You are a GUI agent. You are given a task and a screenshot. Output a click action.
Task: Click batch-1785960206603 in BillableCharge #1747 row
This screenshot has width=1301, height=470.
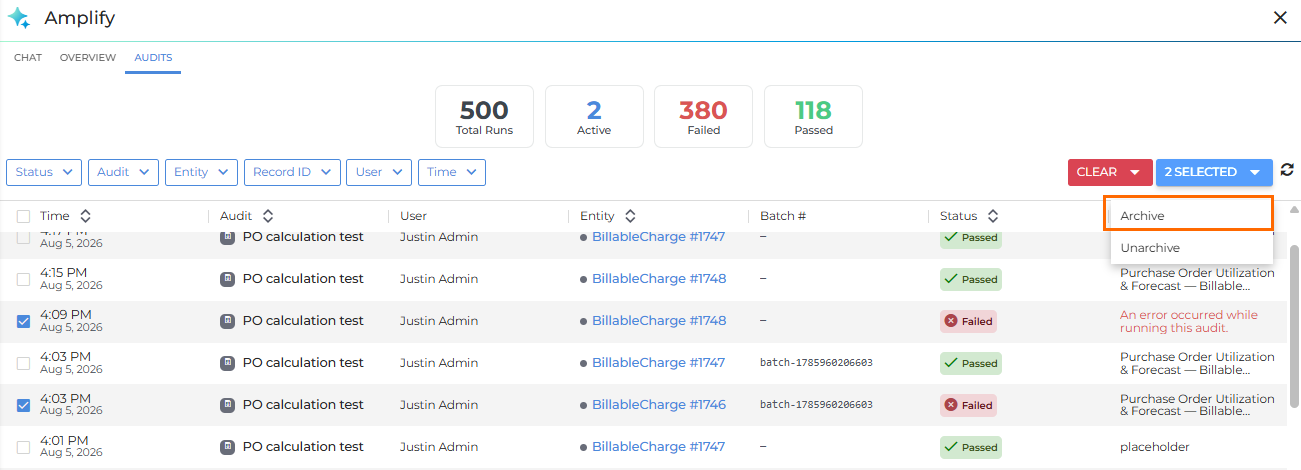click(816, 363)
